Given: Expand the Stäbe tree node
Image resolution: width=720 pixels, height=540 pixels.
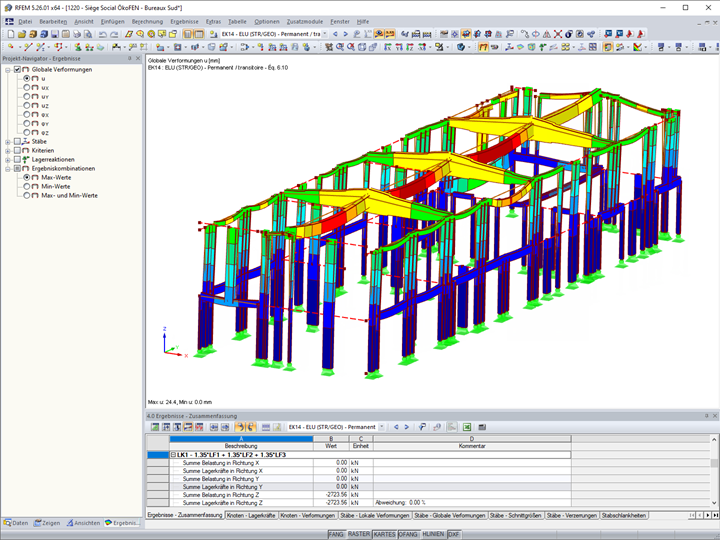Looking at the screenshot, I should (x=8, y=142).
